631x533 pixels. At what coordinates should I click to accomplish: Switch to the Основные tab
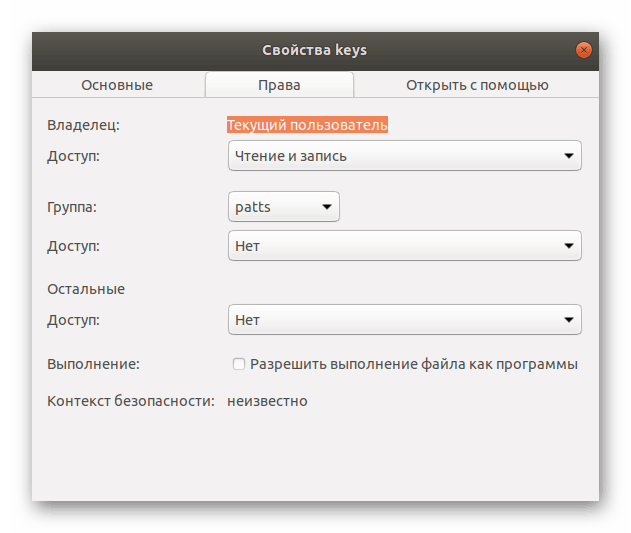117,85
